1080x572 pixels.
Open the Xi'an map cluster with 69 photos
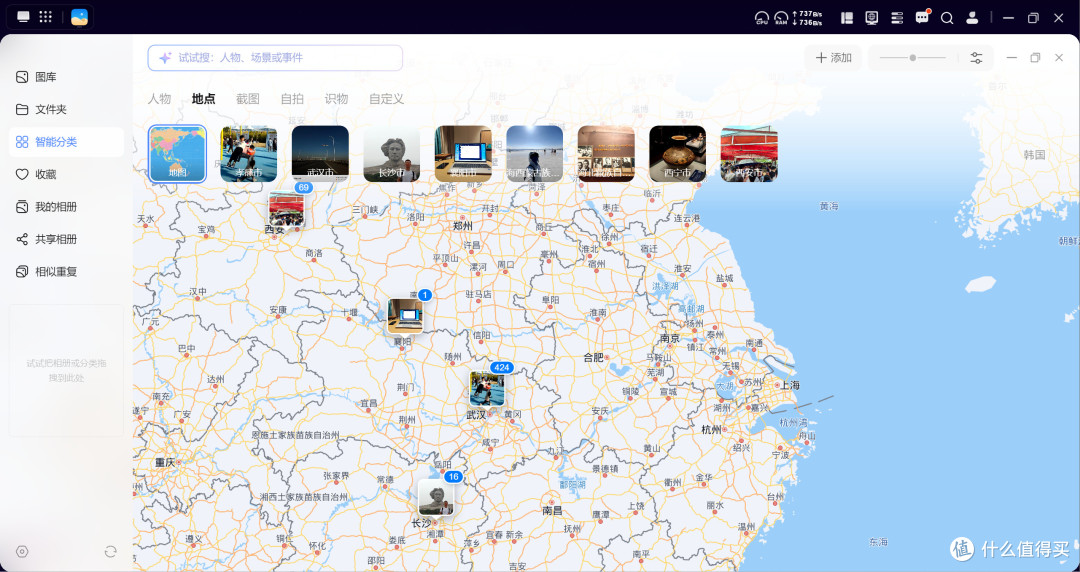(287, 210)
